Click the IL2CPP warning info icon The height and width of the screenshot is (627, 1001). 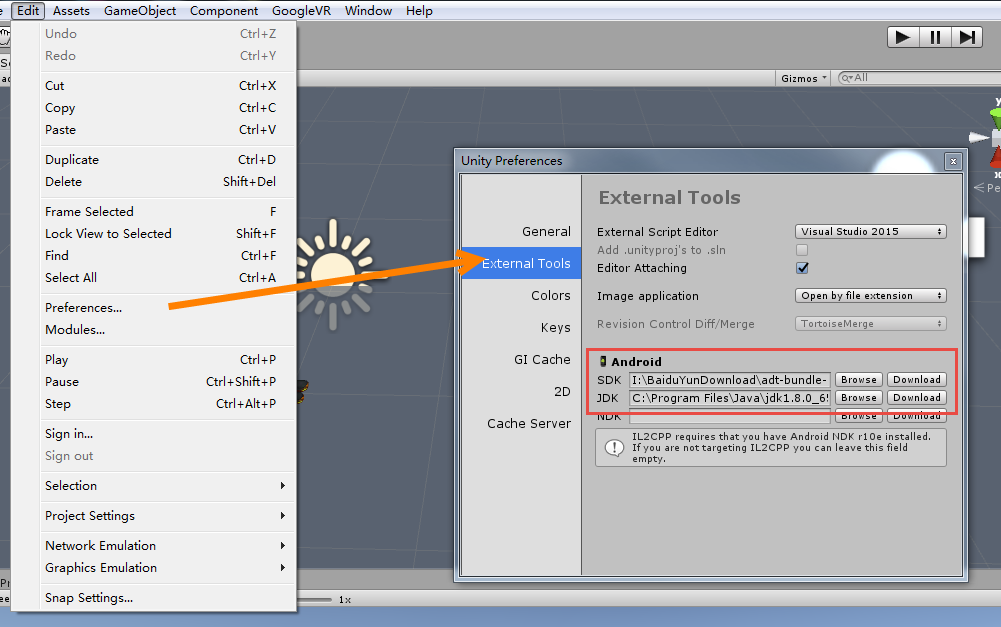tap(614, 448)
